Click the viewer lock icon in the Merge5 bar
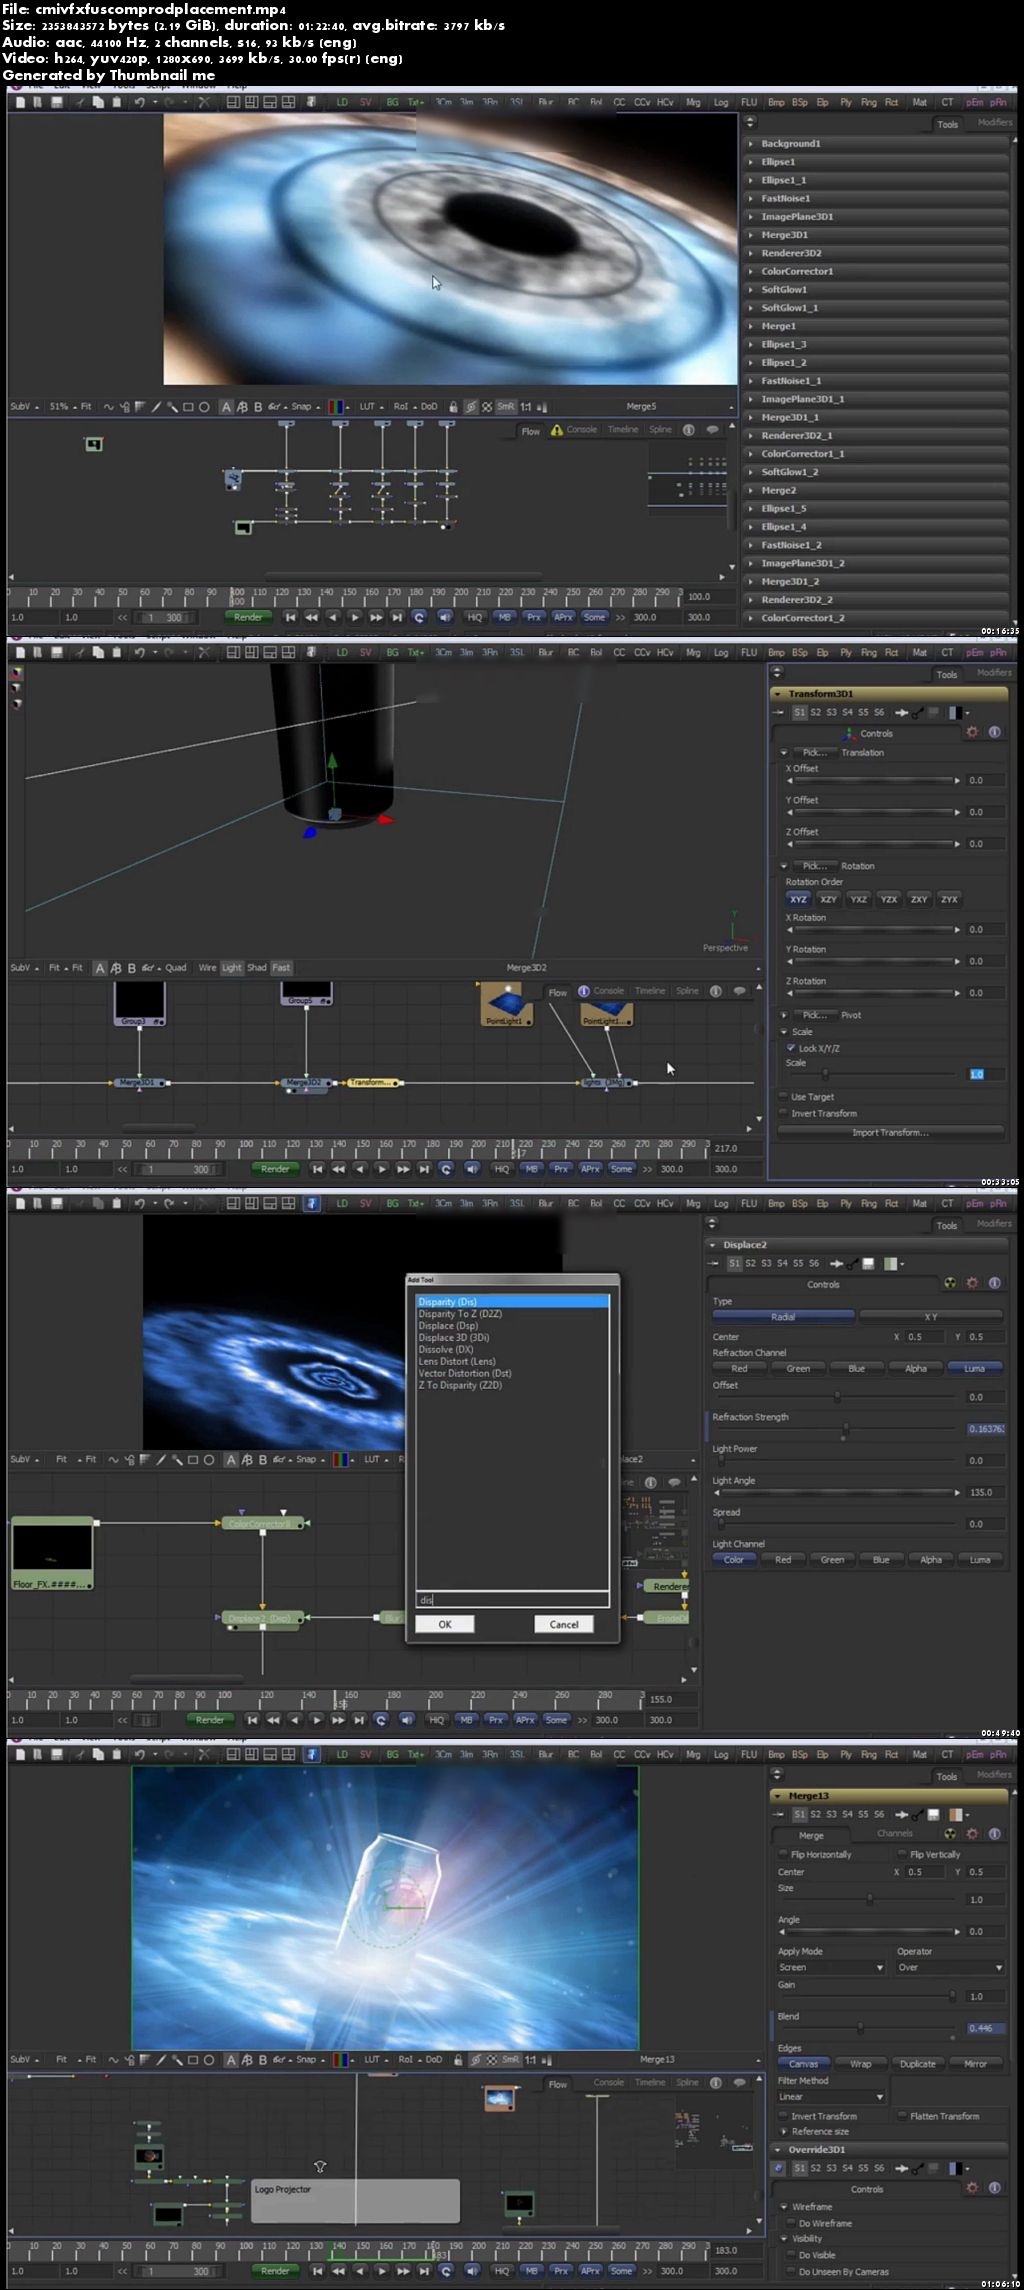 point(453,407)
